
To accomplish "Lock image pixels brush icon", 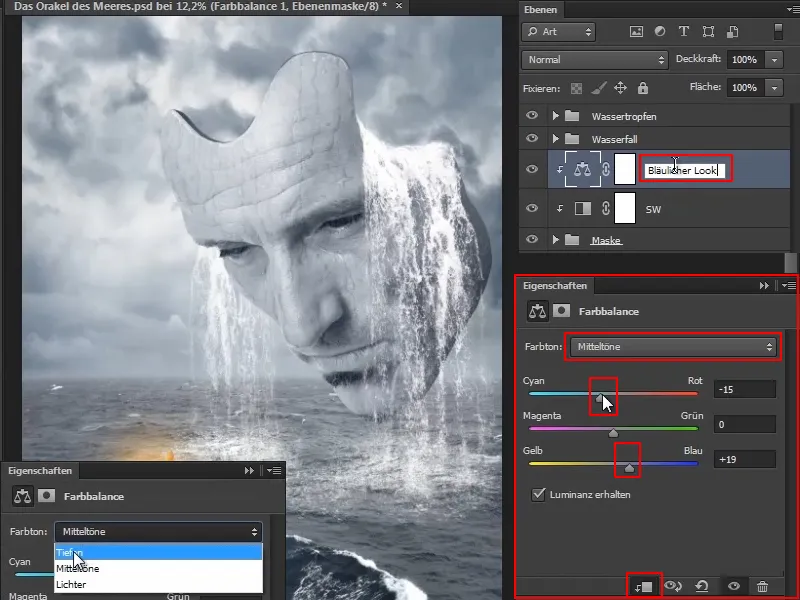I will pyautogui.click(x=598, y=88).
